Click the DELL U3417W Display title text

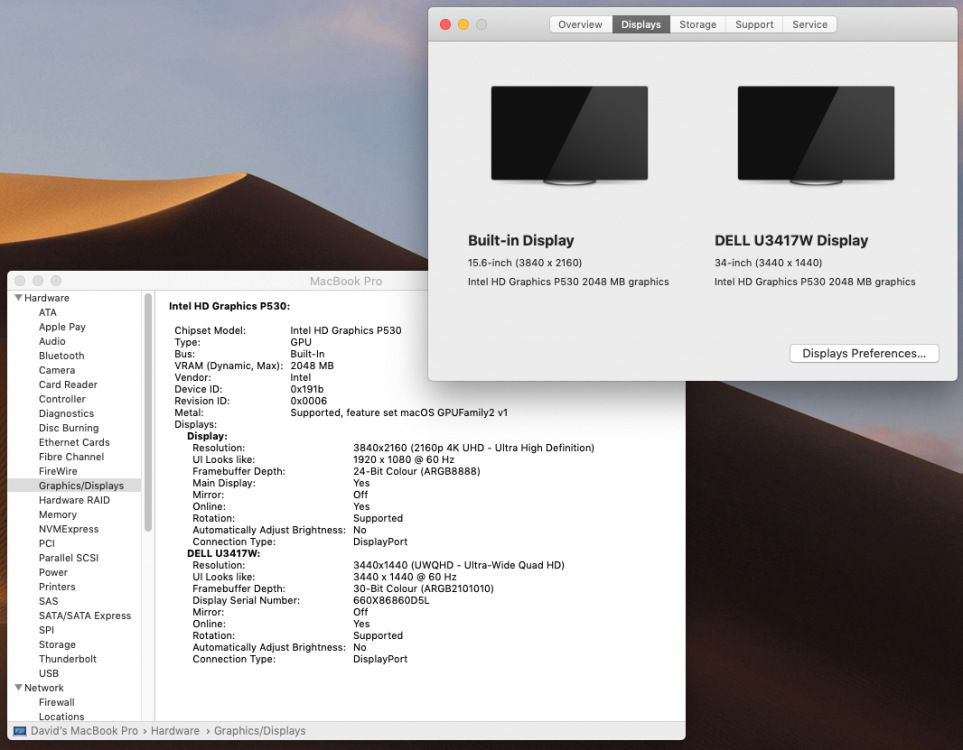click(791, 240)
